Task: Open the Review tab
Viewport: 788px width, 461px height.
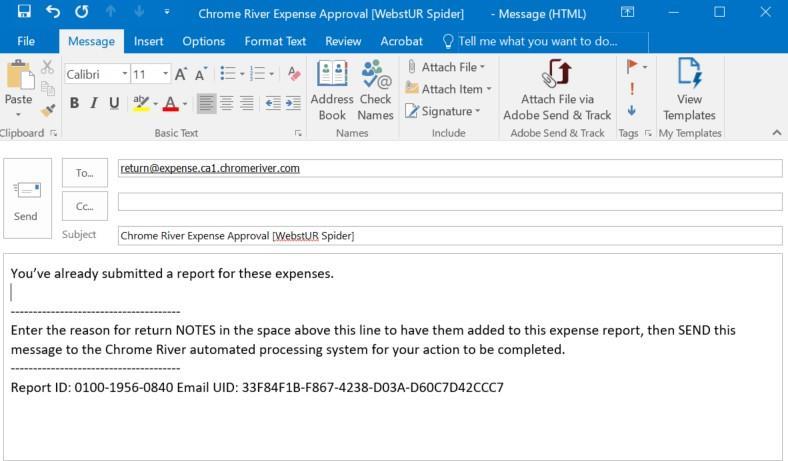Action: 343,41
